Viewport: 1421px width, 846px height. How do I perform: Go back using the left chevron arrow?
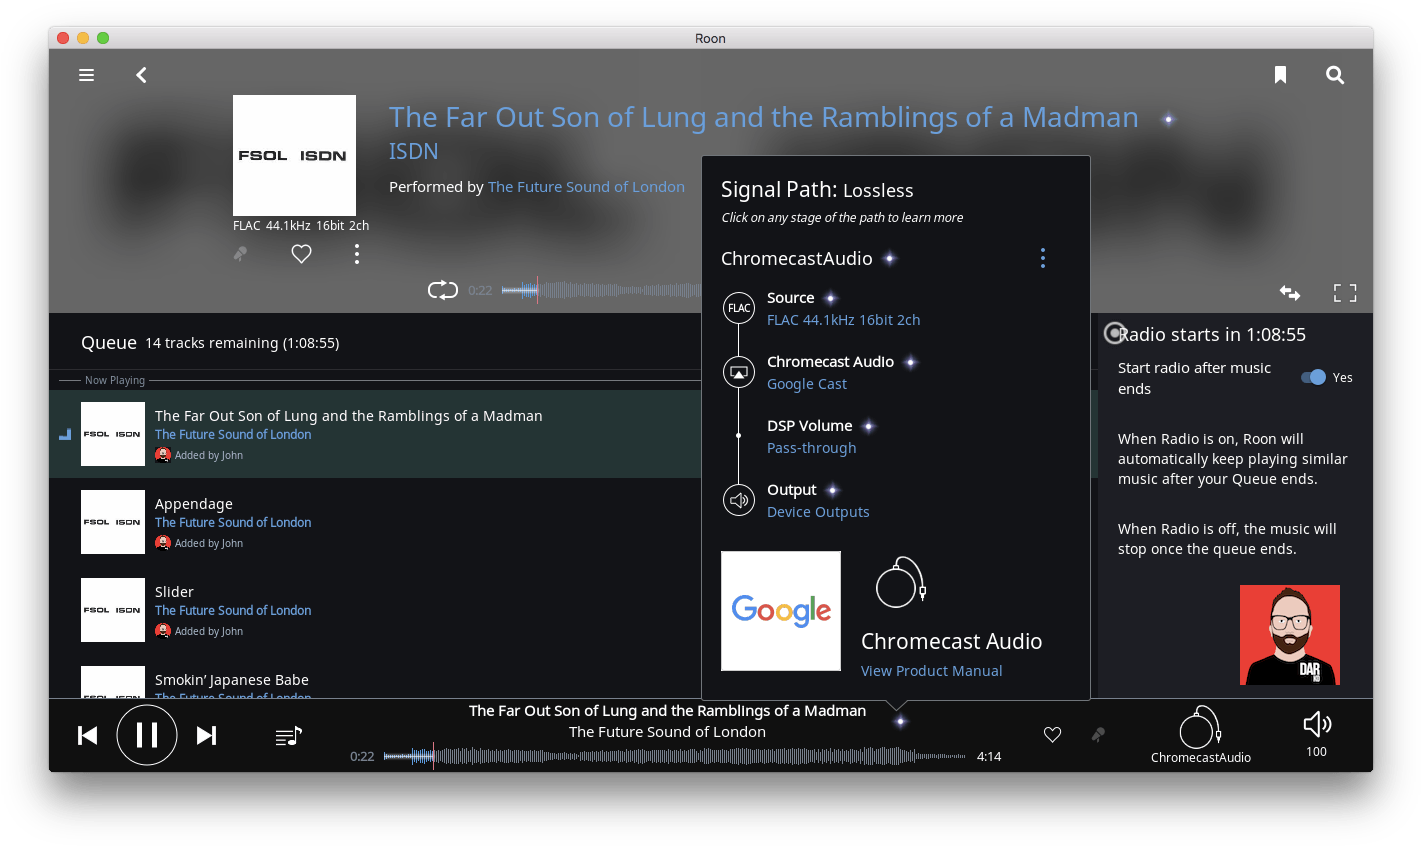tap(140, 75)
